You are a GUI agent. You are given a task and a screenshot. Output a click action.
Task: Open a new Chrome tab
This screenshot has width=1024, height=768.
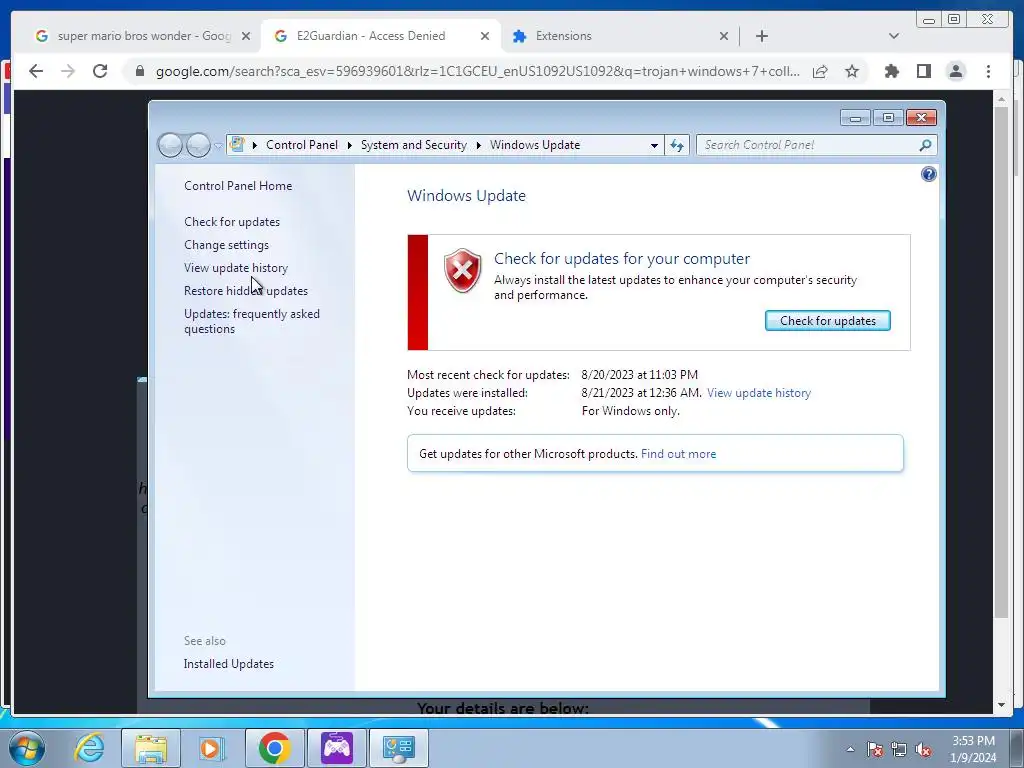tap(761, 36)
